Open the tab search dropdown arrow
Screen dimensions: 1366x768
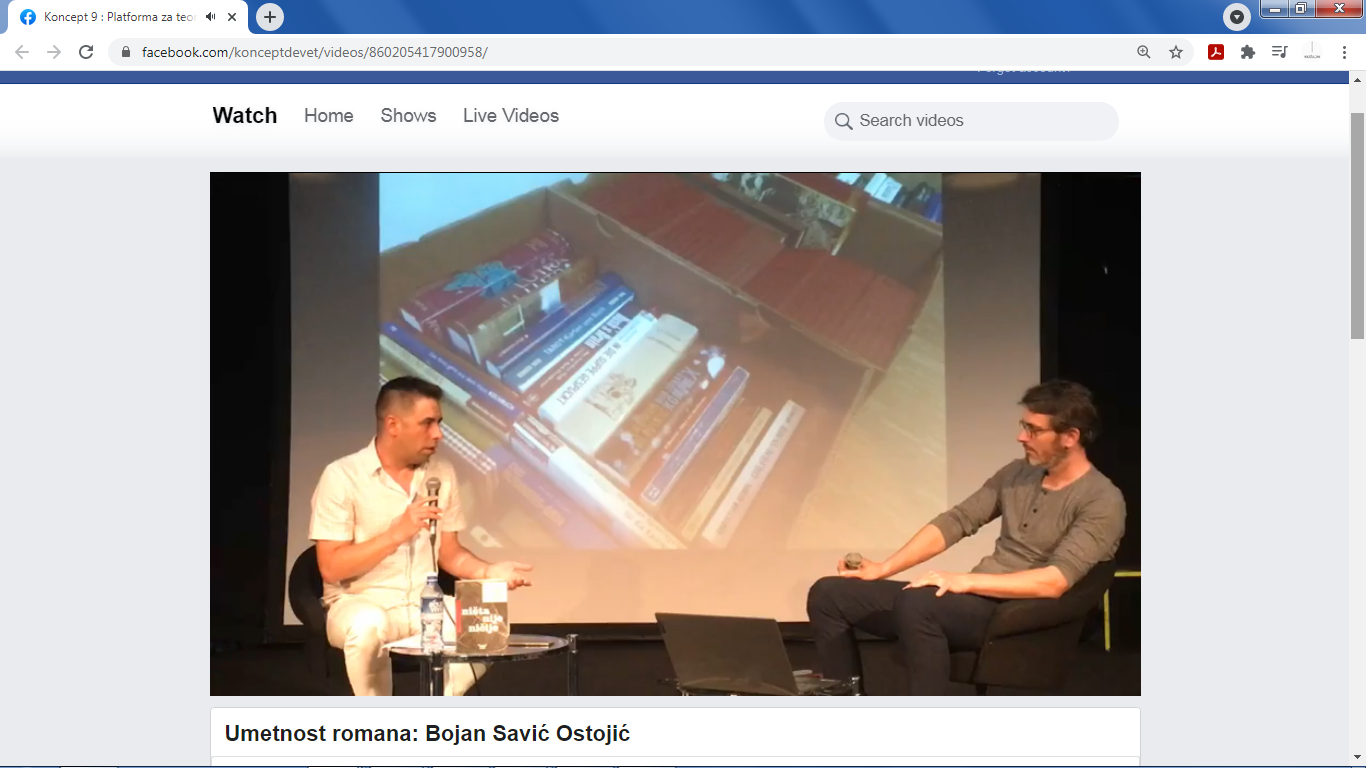point(1237,17)
